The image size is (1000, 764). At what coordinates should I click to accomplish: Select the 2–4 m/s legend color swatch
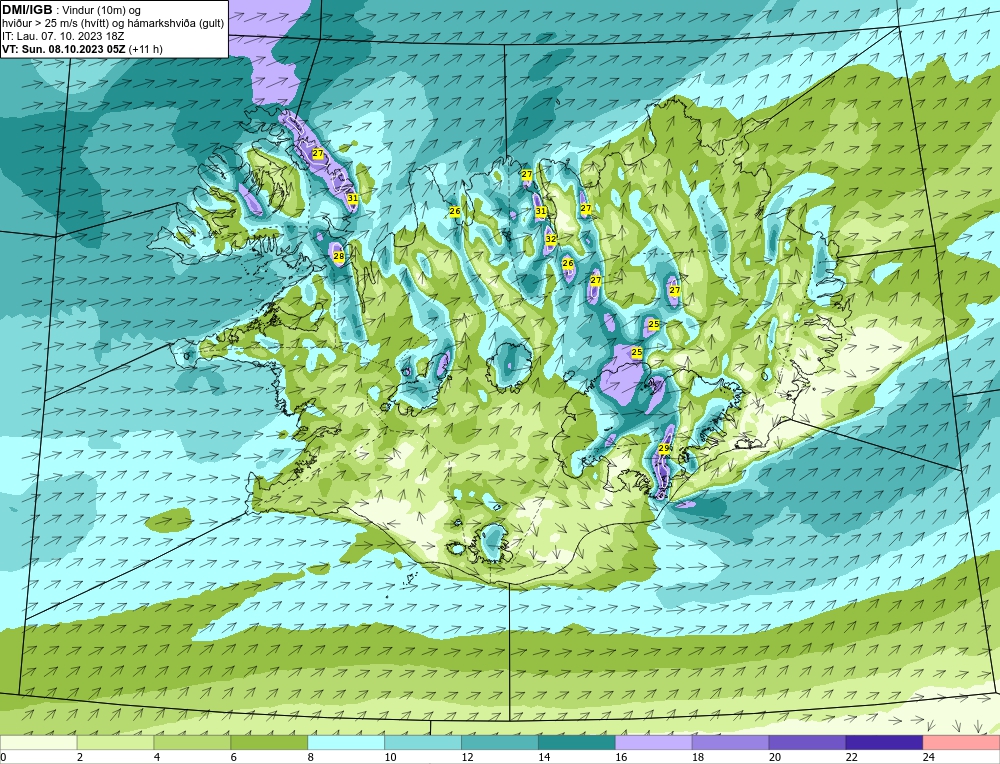tap(115, 743)
